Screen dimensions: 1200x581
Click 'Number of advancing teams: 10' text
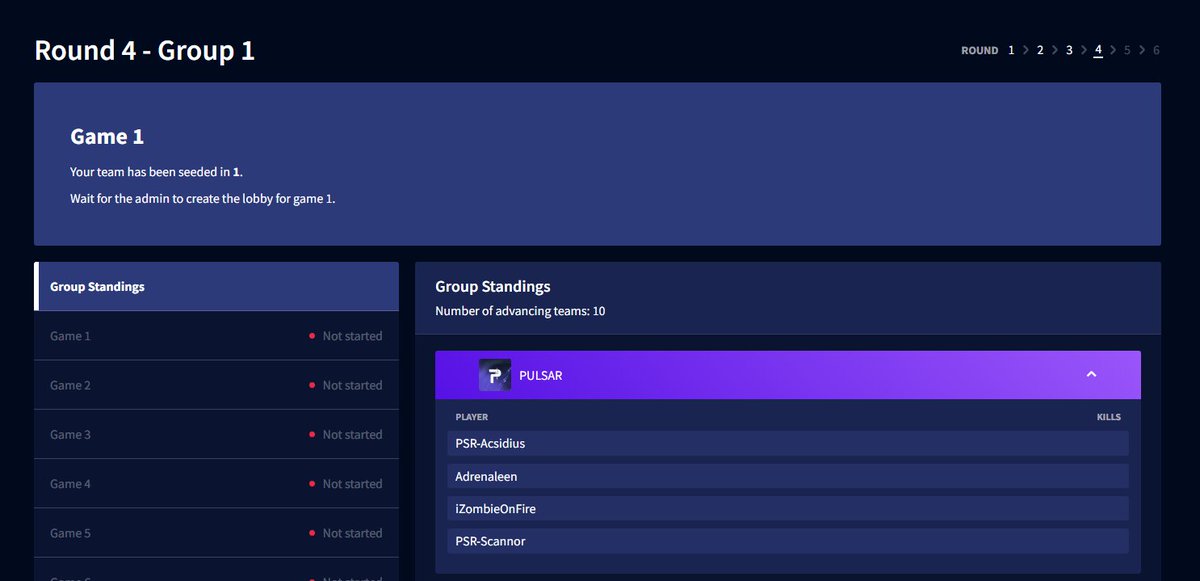pyautogui.click(x=520, y=311)
